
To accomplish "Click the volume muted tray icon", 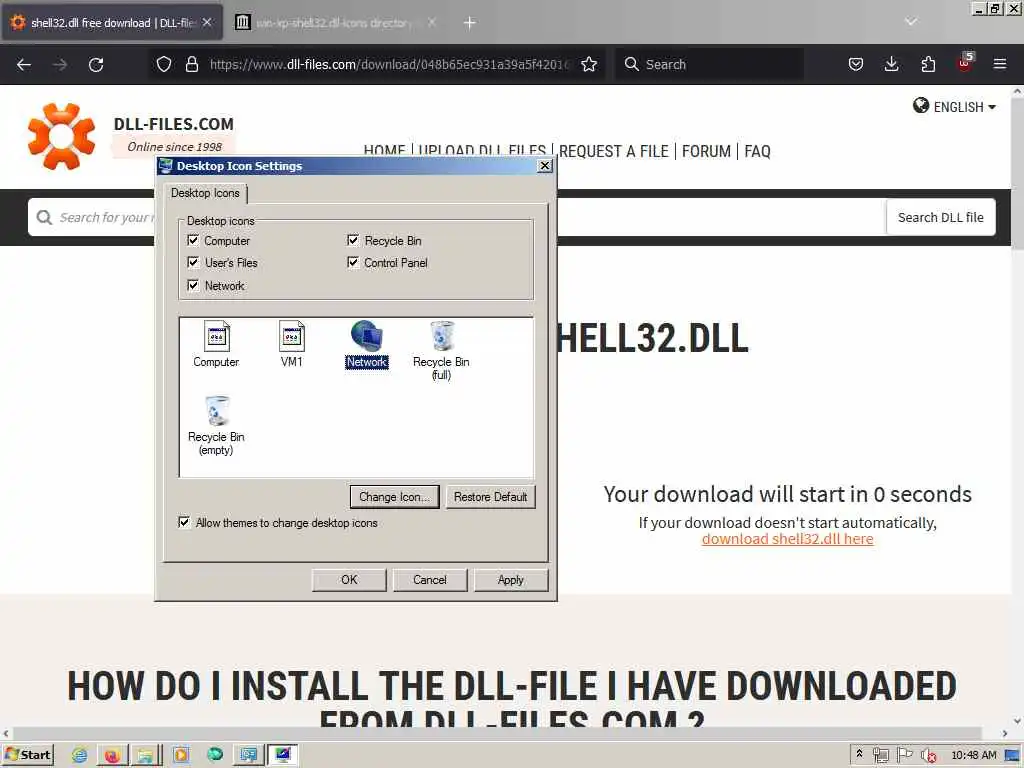I will click(929, 756).
